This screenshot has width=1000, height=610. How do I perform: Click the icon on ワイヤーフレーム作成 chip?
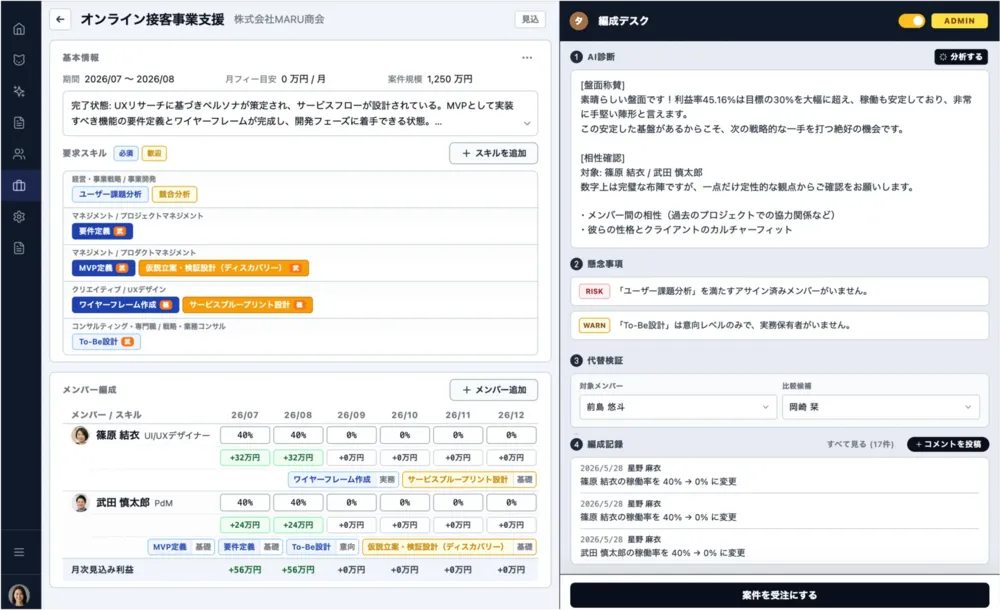tap(166, 305)
